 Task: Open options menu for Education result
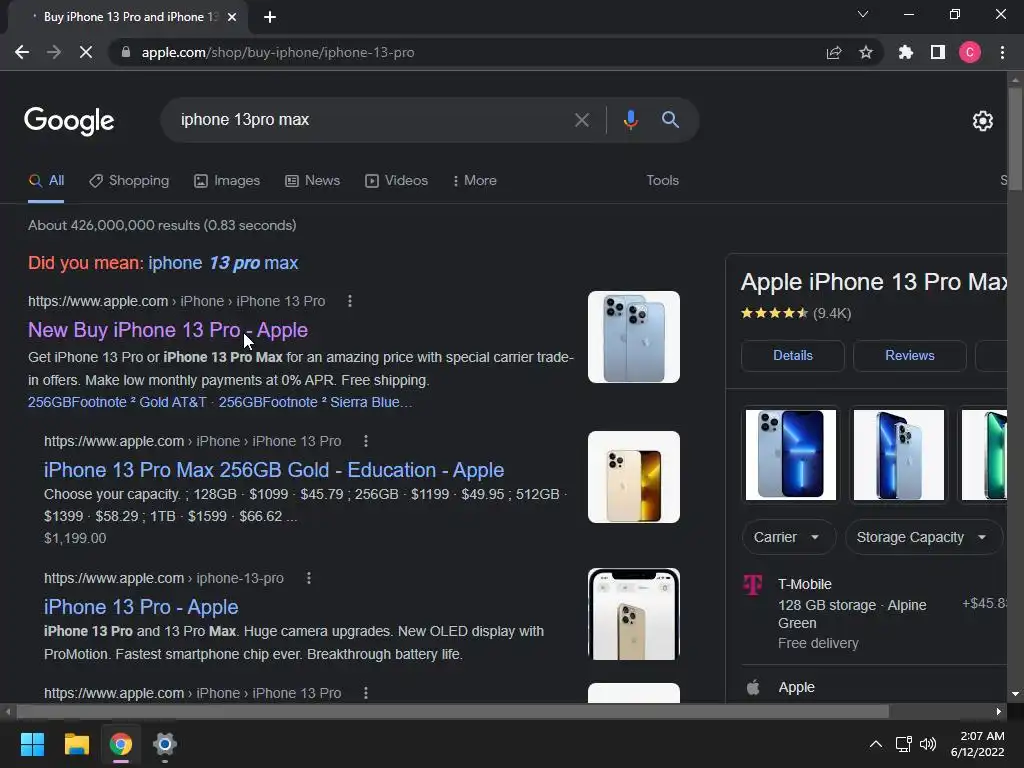(x=366, y=441)
